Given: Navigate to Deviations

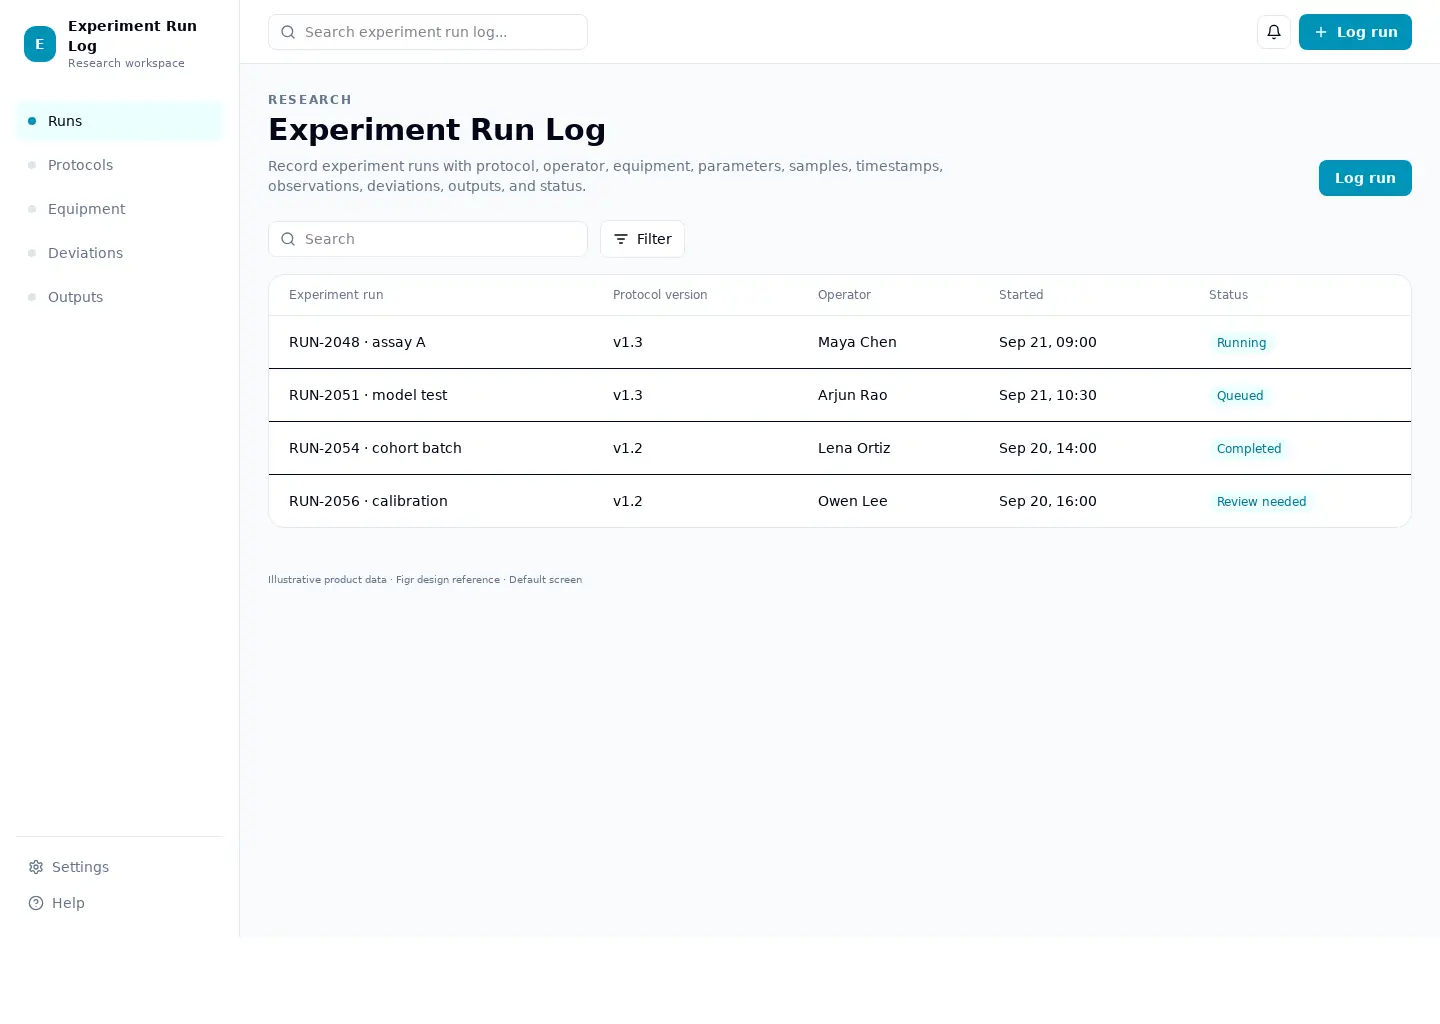Looking at the screenshot, I should point(120,253).
